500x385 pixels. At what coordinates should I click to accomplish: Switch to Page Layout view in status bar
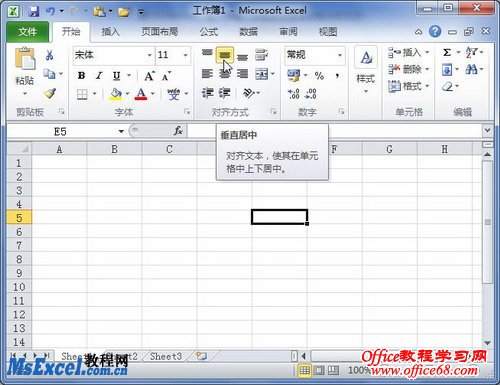tap(319, 370)
